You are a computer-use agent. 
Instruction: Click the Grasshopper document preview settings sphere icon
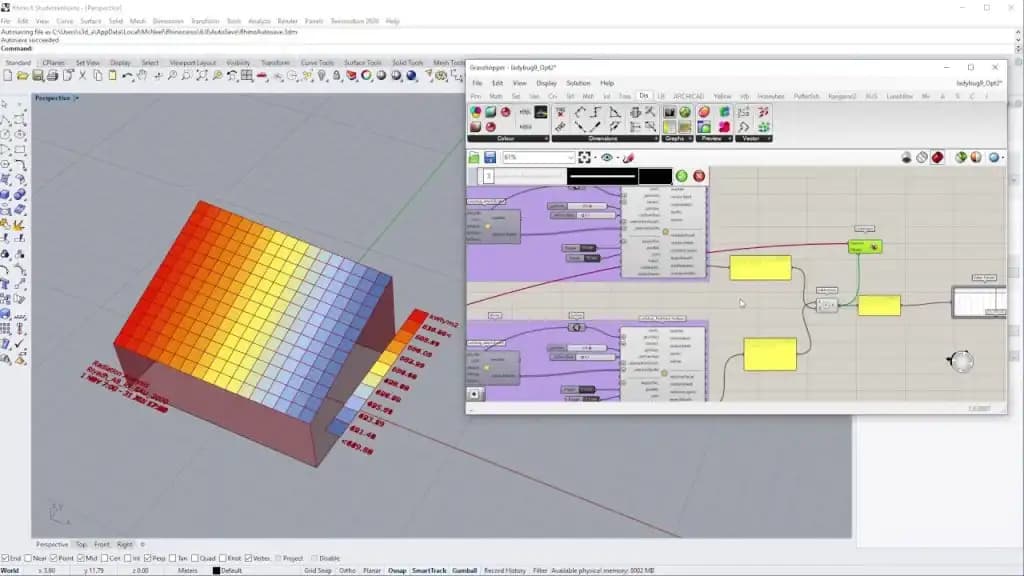(x=993, y=157)
